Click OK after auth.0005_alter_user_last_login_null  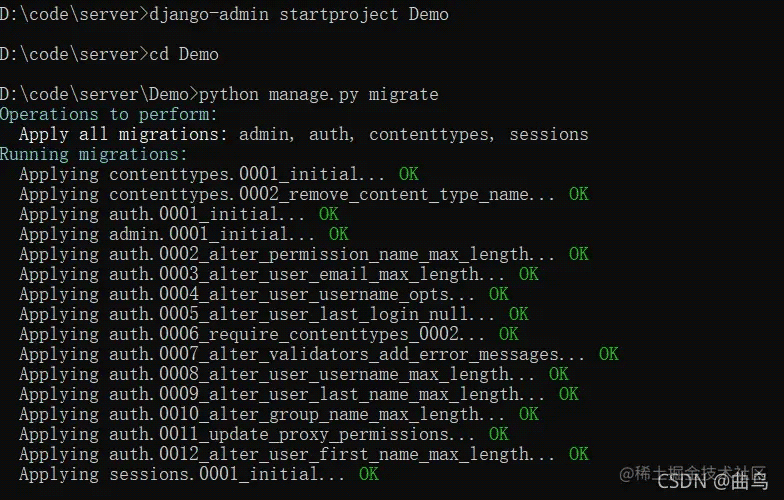point(518,314)
